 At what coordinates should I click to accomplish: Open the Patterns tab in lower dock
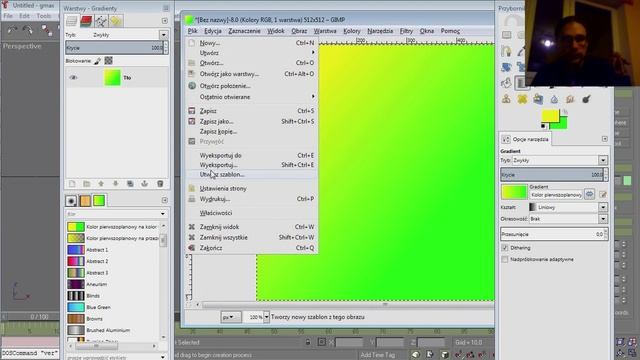(x=85, y=200)
